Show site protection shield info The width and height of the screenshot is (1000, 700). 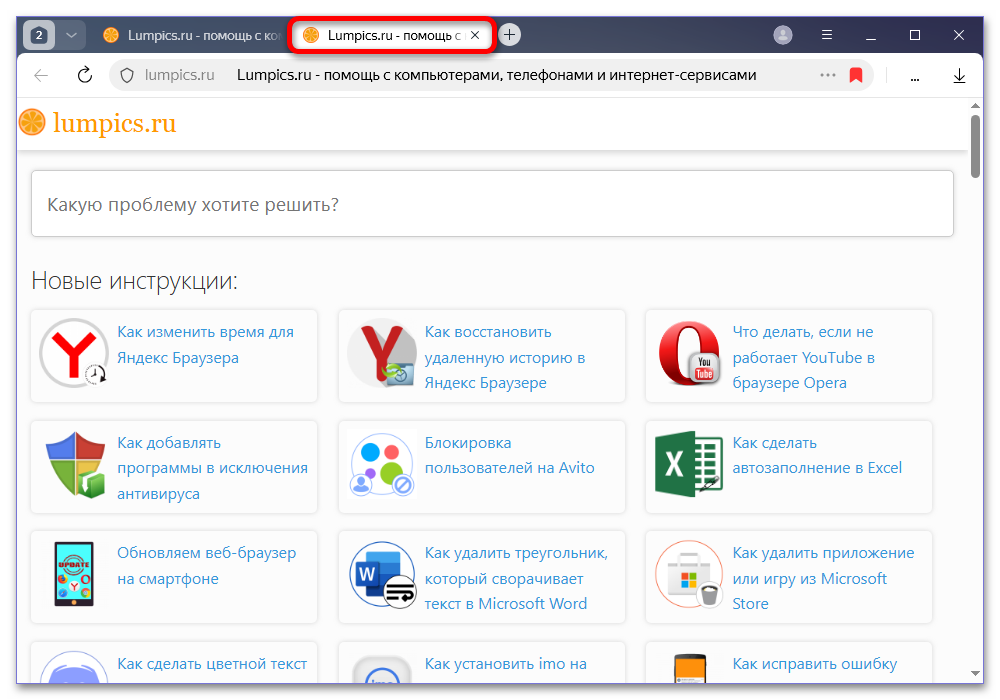tap(127, 75)
